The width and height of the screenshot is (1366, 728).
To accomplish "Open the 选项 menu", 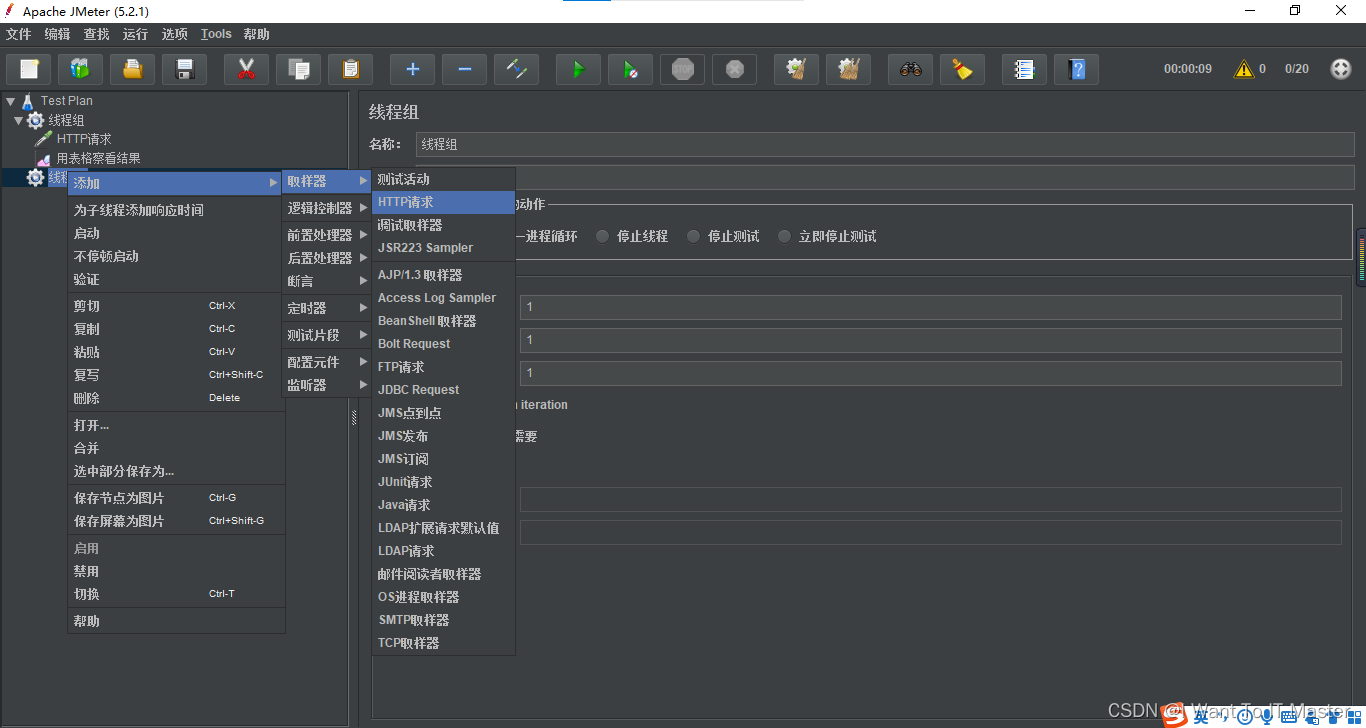I will [175, 34].
